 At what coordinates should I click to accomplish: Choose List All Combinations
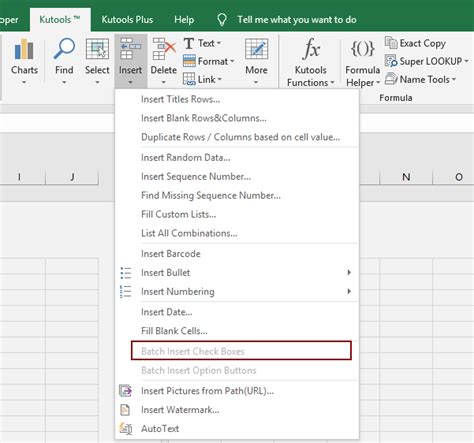[x=237, y=233]
